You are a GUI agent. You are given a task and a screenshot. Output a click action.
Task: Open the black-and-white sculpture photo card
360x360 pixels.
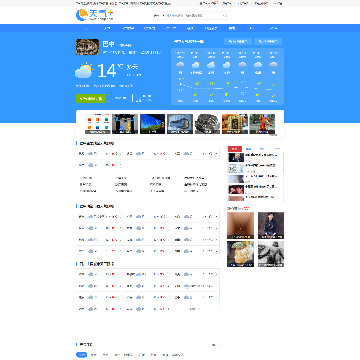click(x=271, y=254)
